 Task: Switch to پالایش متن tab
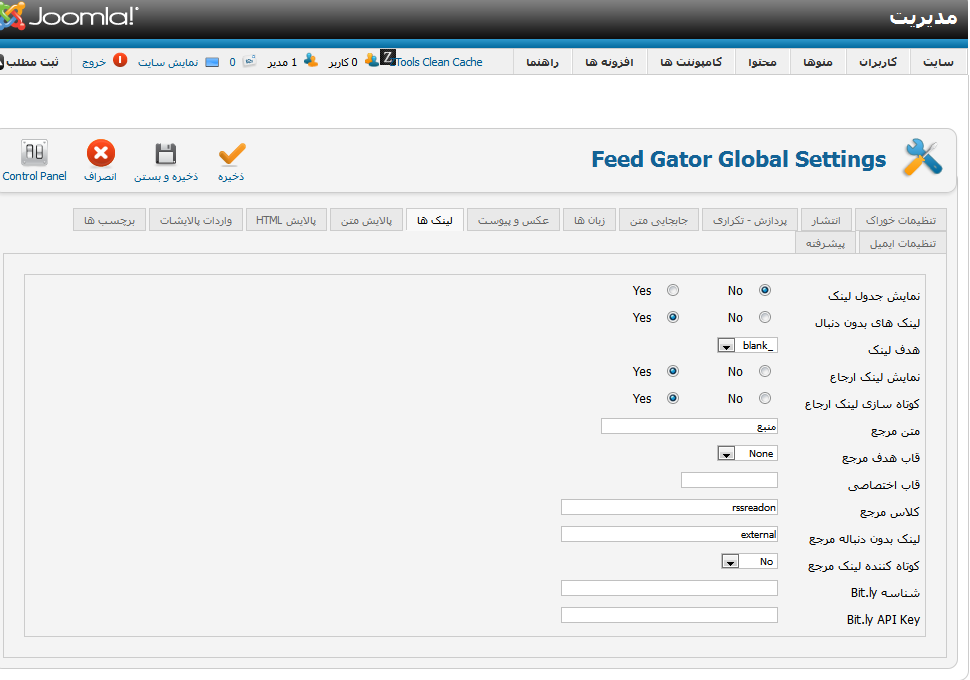pyautogui.click(x=366, y=220)
